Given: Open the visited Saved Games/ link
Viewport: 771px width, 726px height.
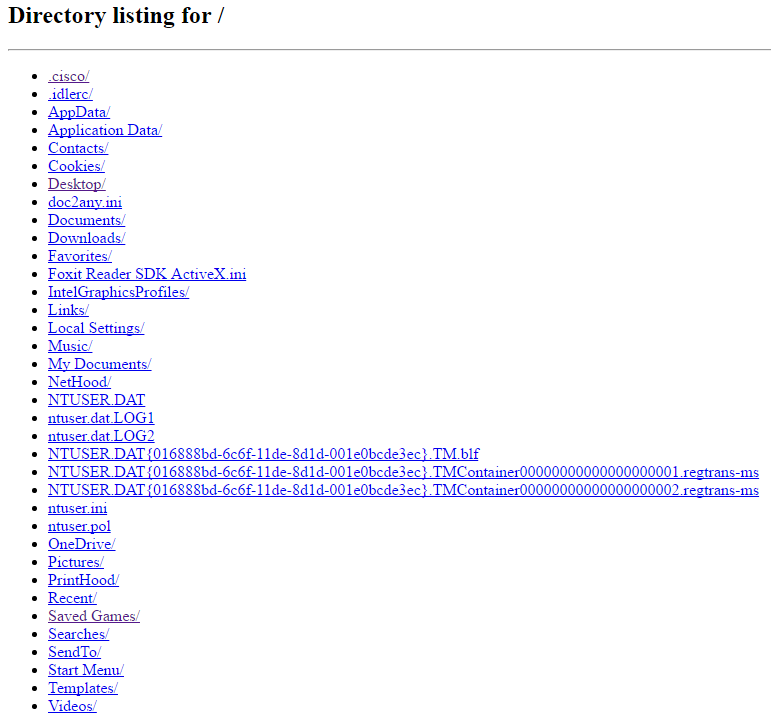Looking at the screenshot, I should (94, 616).
